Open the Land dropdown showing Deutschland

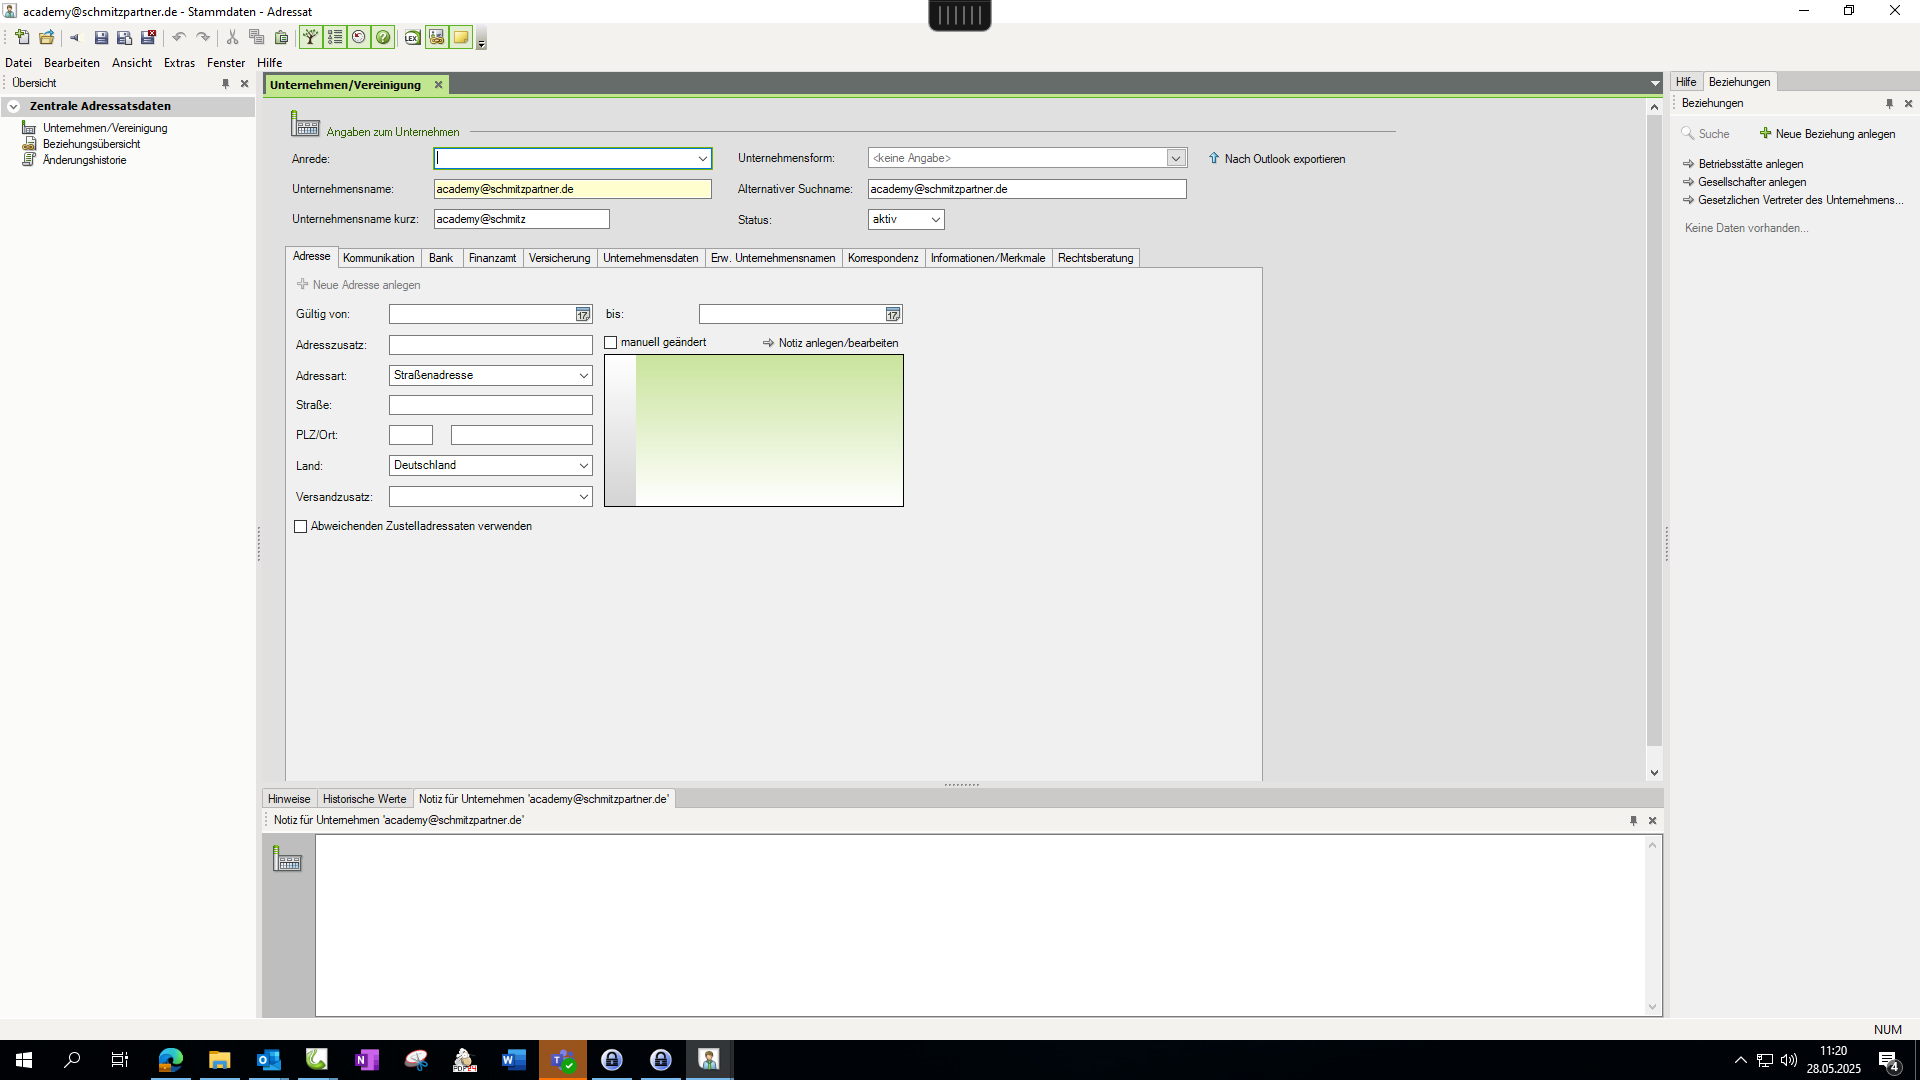pyautogui.click(x=583, y=466)
